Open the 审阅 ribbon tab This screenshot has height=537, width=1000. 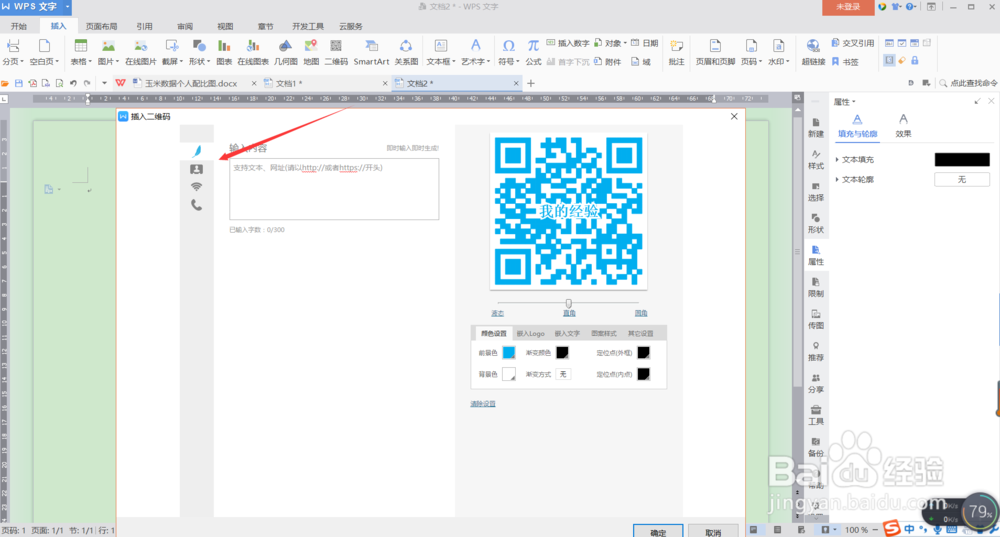pyautogui.click(x=185, y=26)
